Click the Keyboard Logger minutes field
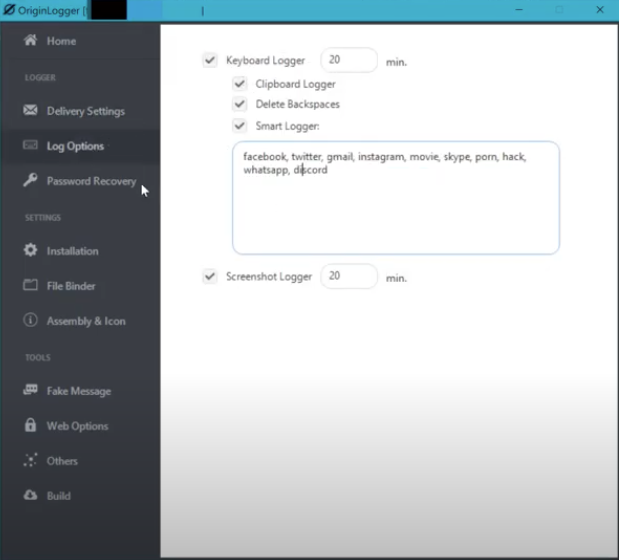The height and width of the screenshot is (560, 619). 349,60
